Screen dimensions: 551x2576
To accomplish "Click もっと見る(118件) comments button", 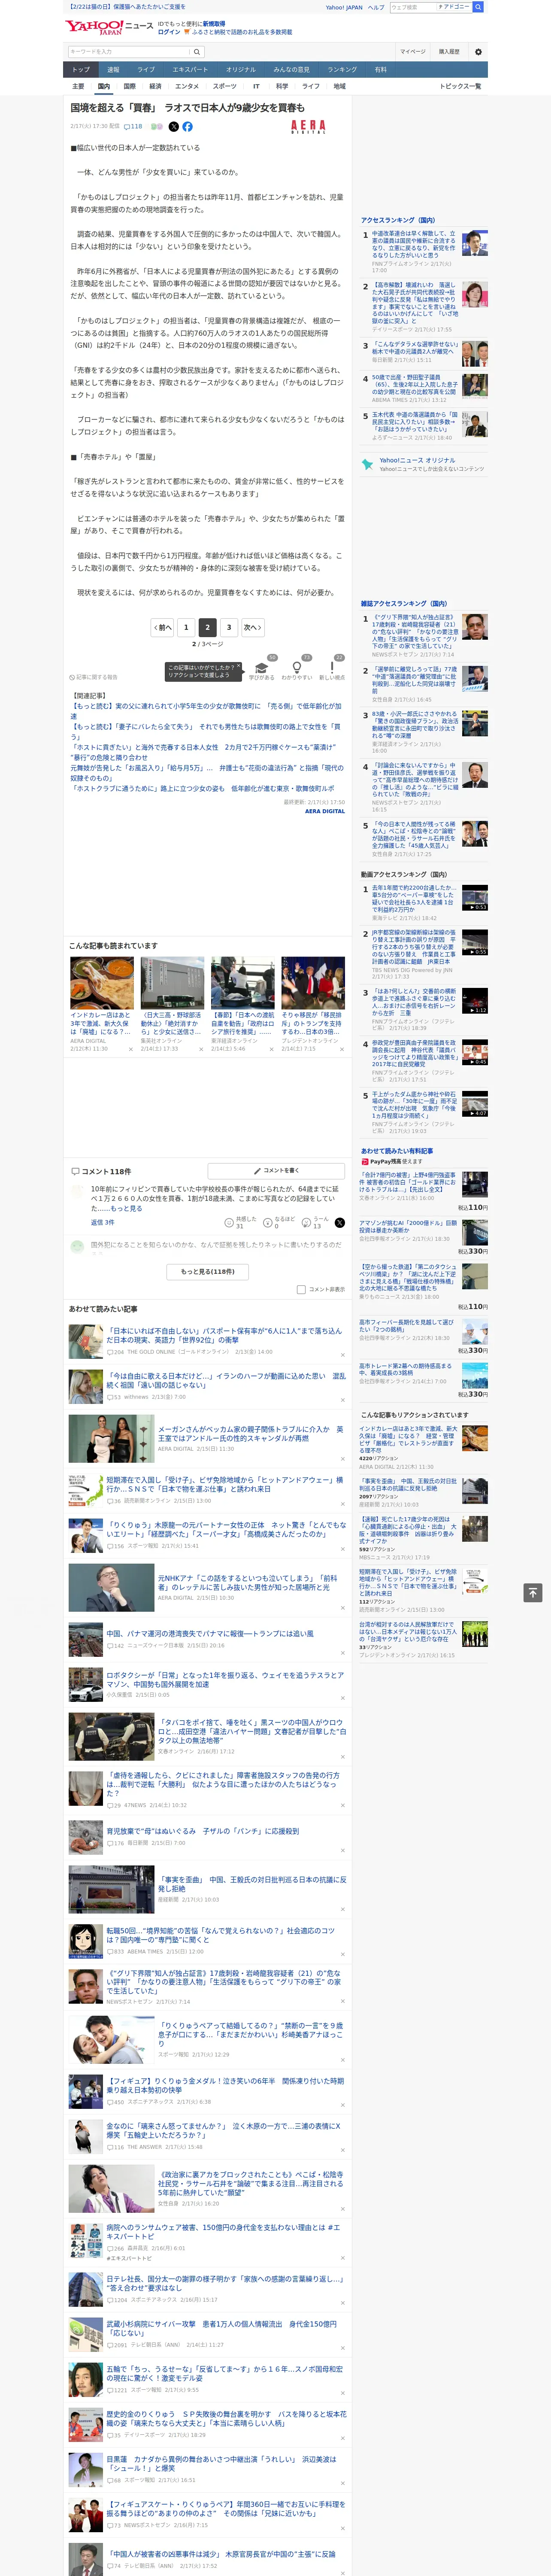I will pyautogui.click(x=208, y=1272).
